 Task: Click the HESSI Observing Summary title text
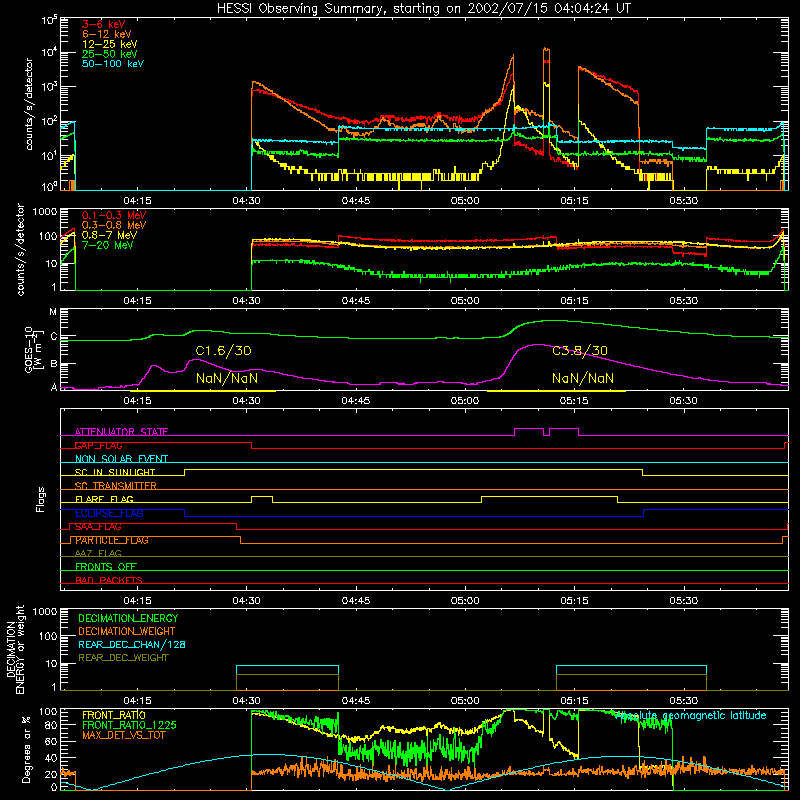[x=423, y=9]
